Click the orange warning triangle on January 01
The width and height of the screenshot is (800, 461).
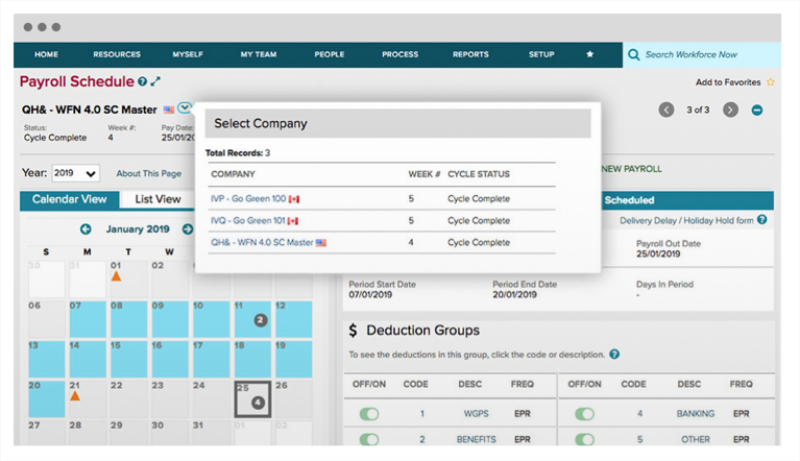[x=116, y=276]
